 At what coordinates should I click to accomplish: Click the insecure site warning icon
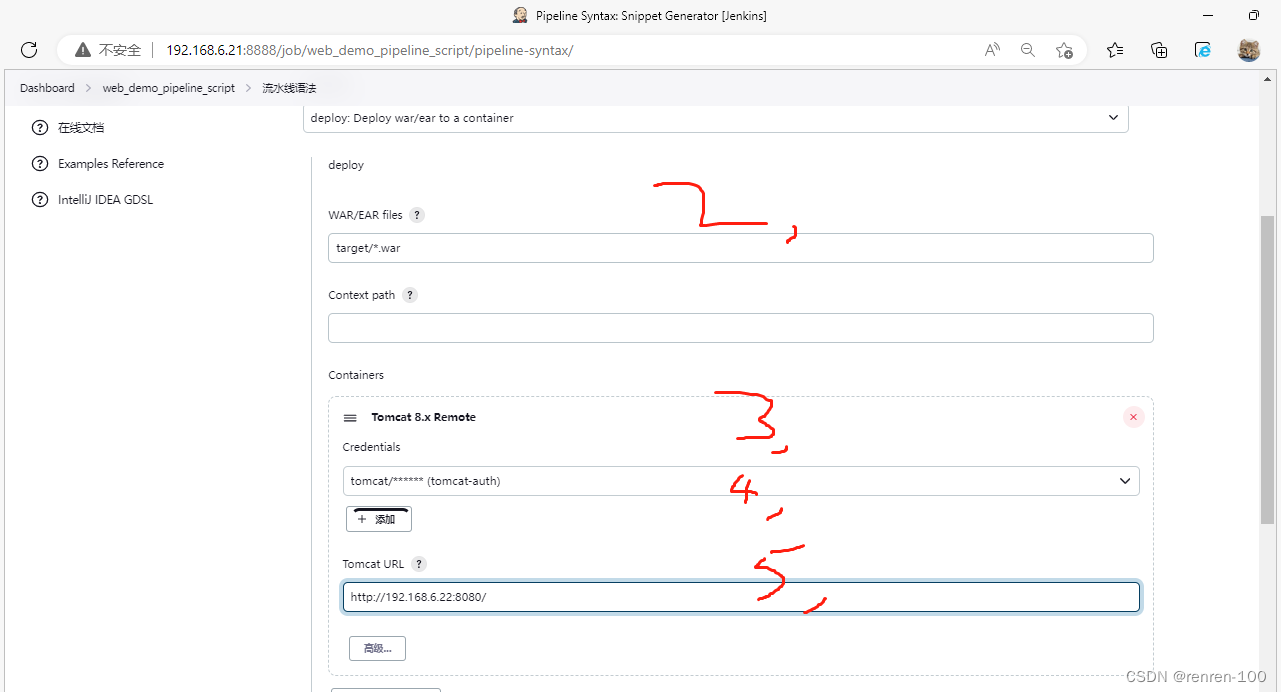(x=83, y=50)
